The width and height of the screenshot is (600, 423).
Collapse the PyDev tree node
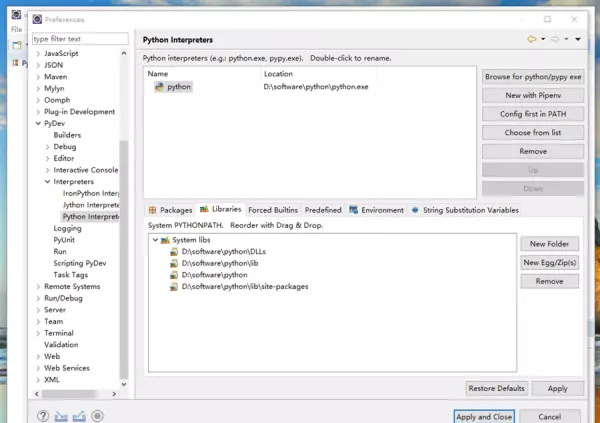38,123
